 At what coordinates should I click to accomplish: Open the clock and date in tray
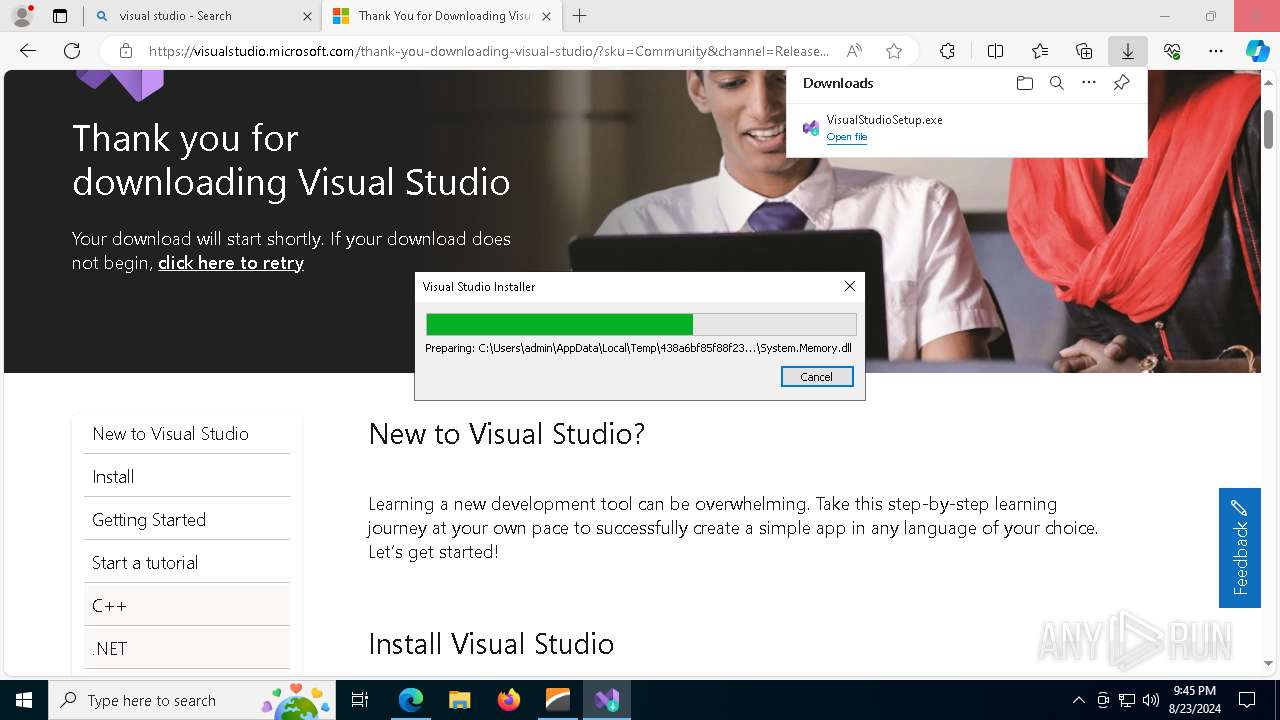[1194, 700]
